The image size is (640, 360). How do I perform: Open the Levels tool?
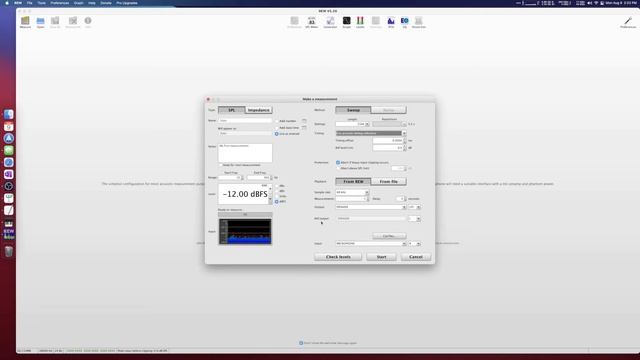tap(360, 22)
